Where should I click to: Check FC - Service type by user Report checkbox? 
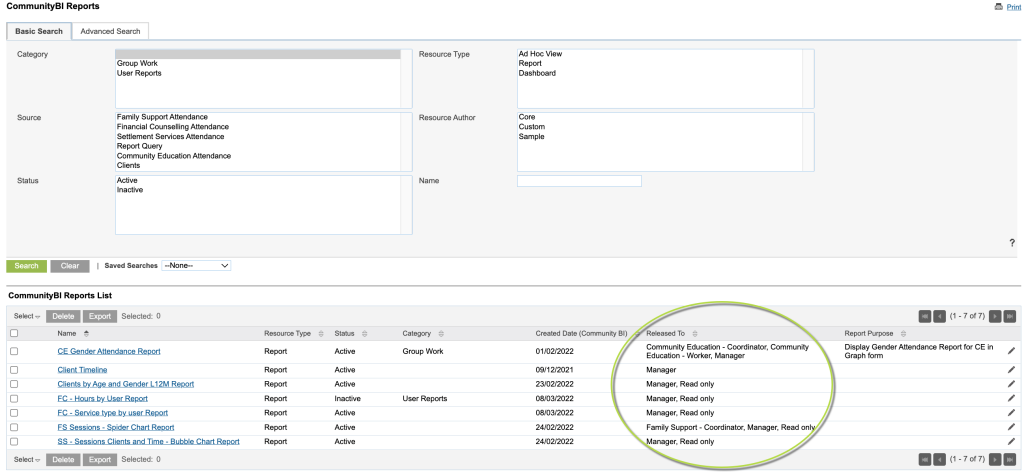(14, 413)
